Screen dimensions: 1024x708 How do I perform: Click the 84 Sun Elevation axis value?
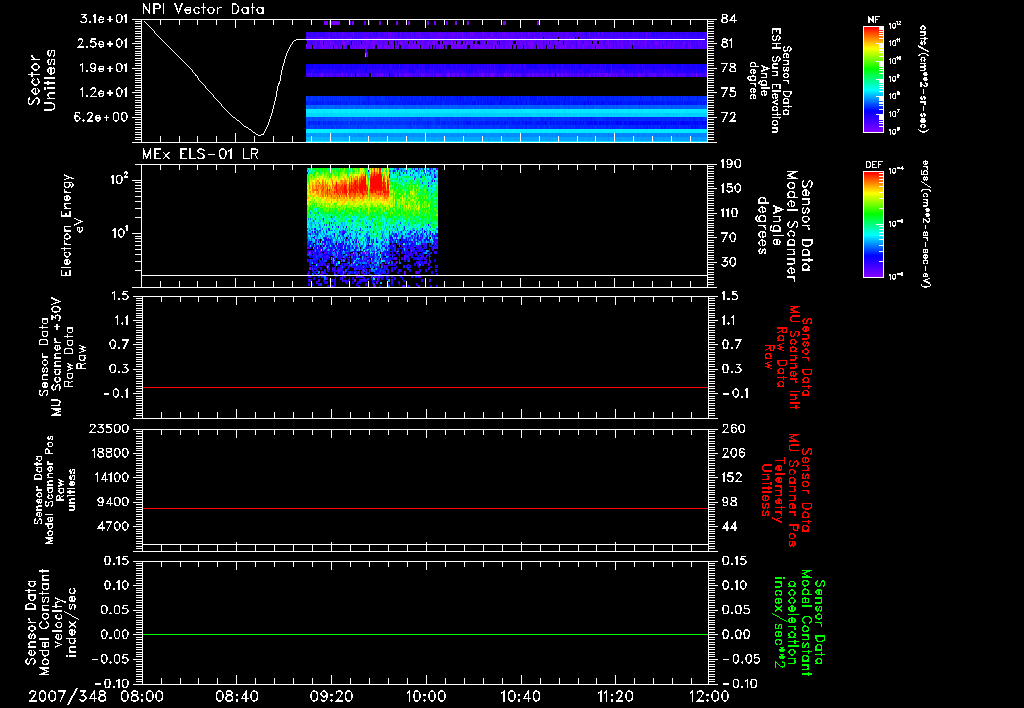click(728, 19)
